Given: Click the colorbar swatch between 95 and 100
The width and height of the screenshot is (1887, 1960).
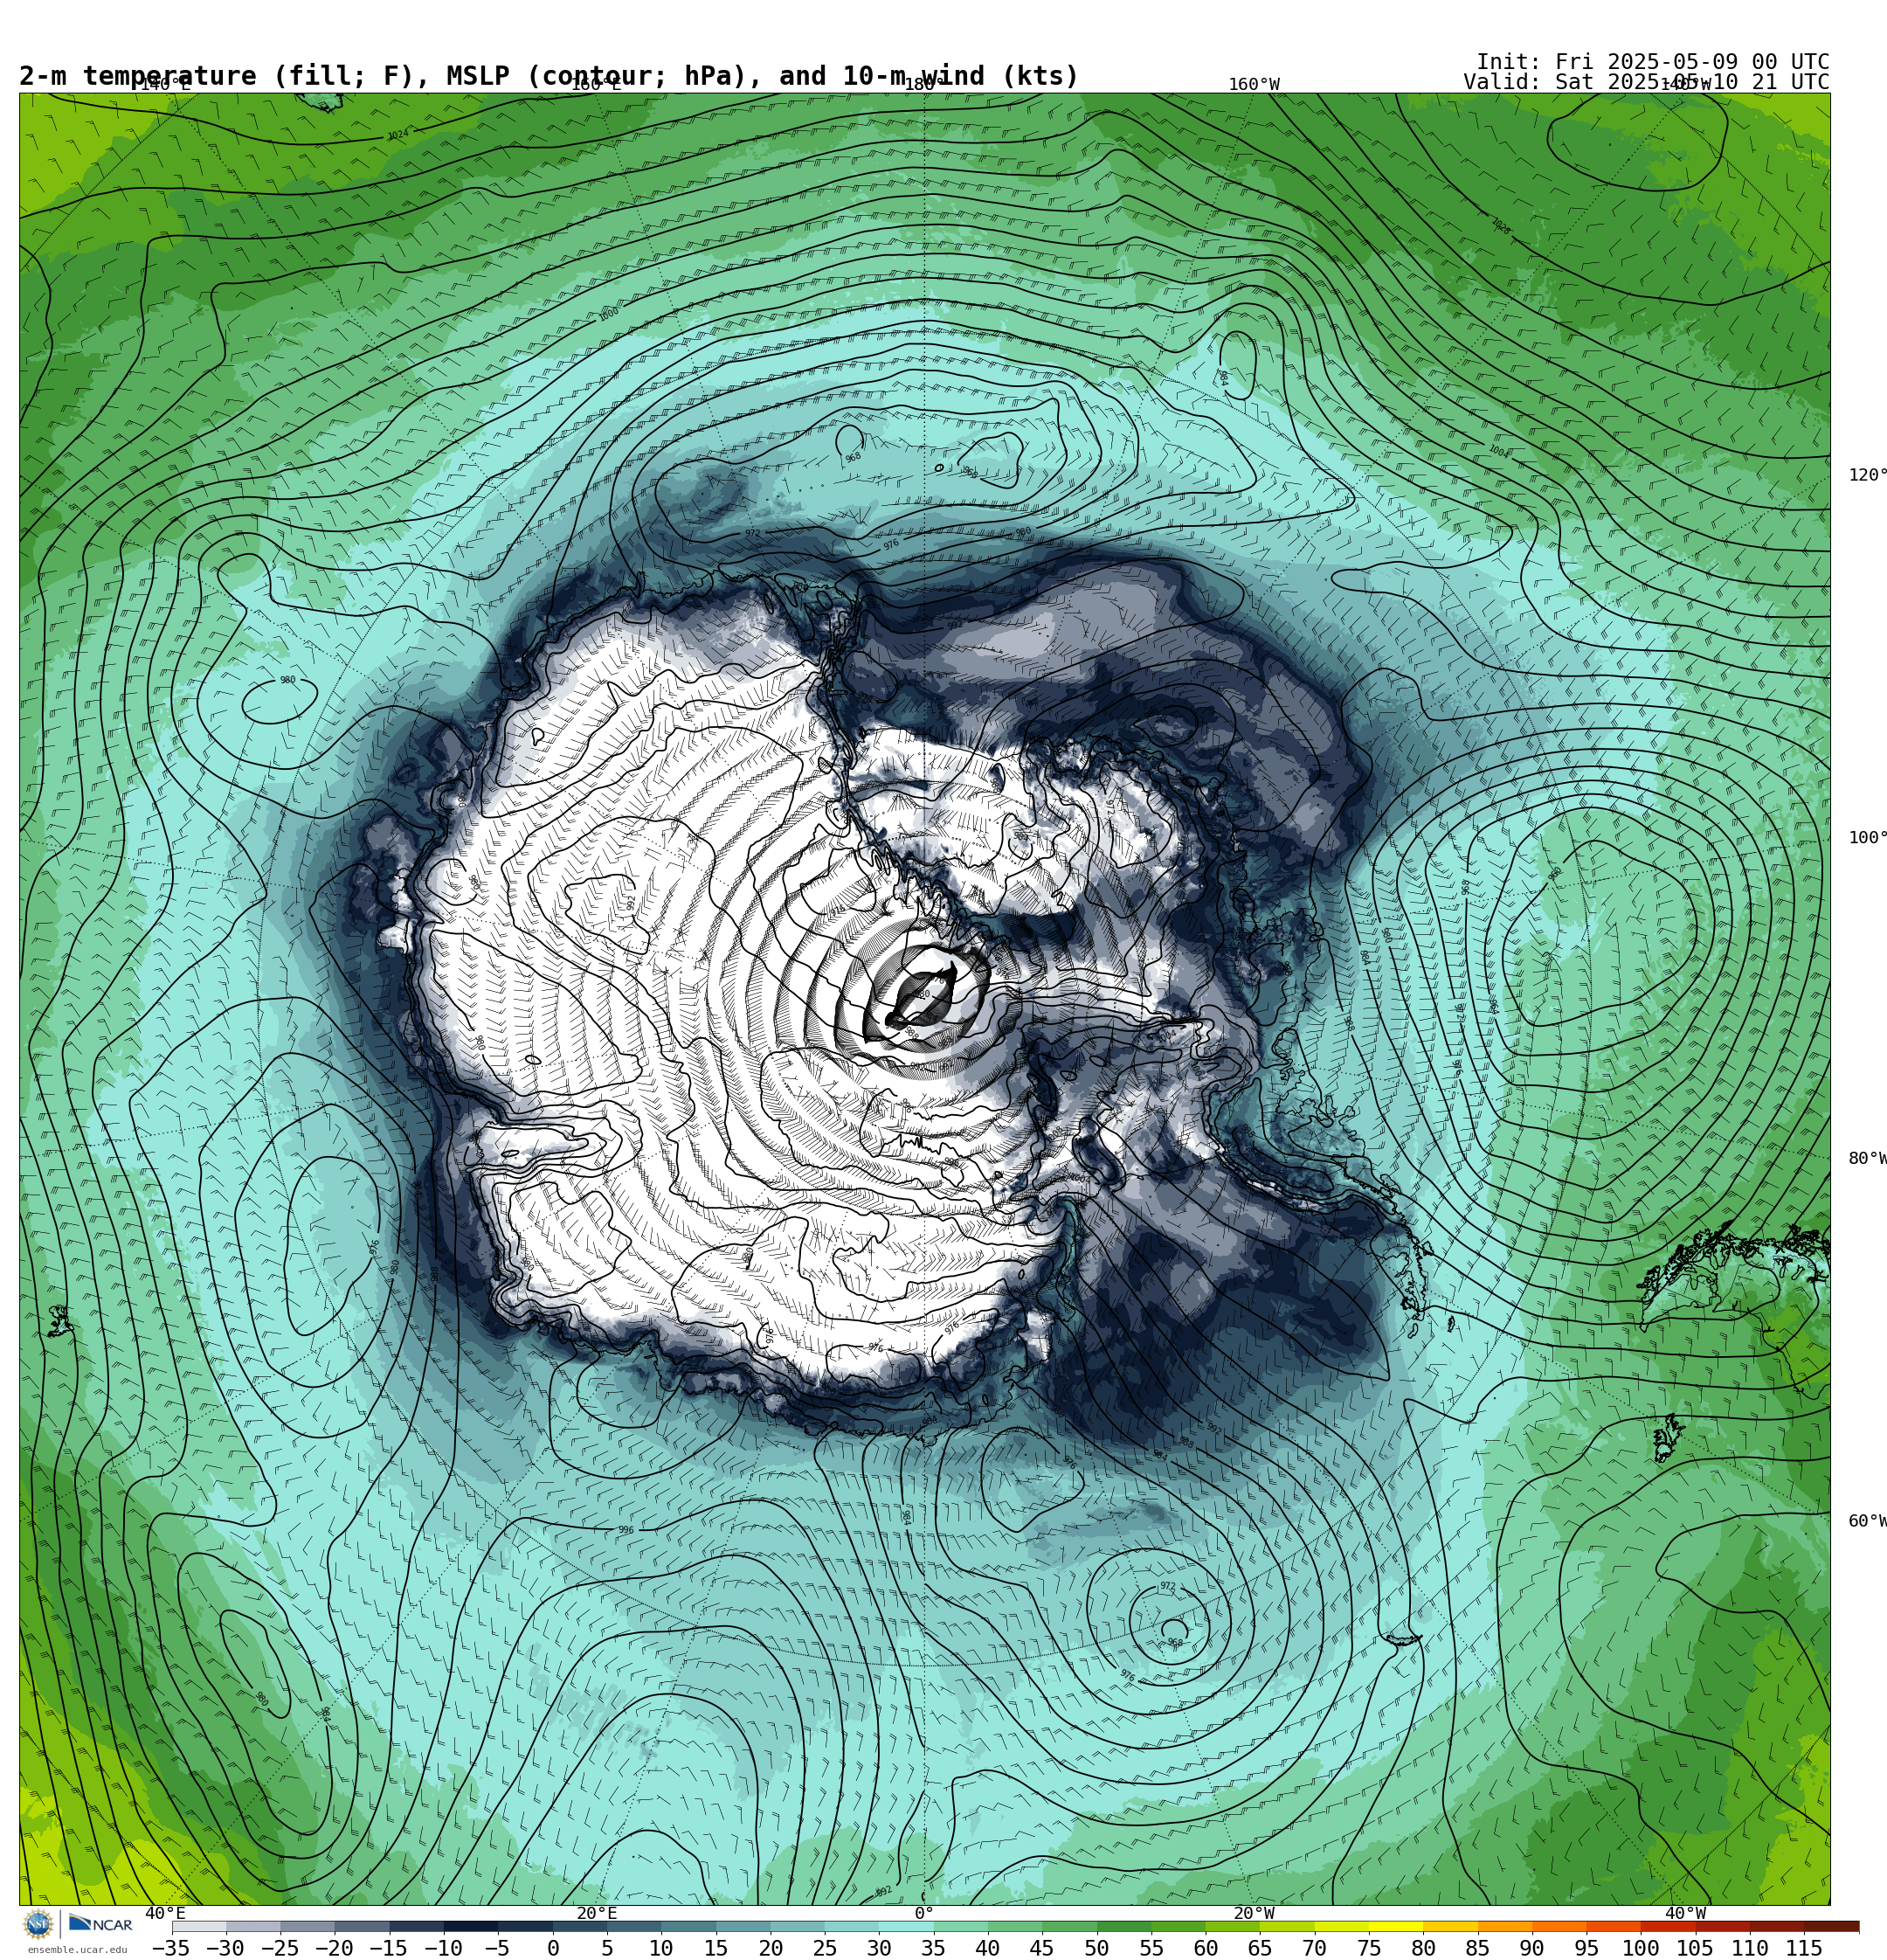Looking at the screenshot, I should click(1613, 1926).
